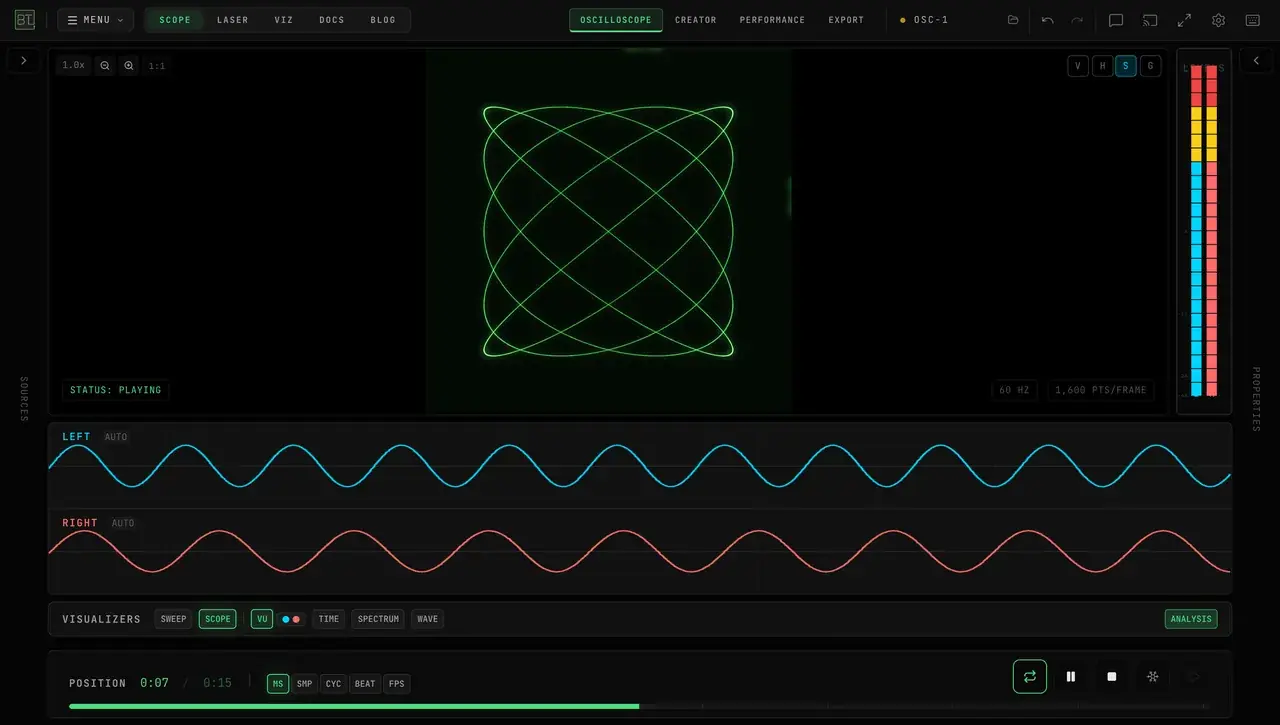
Task: Enter fullscreen with the expand icon
Action: [x=1184, y=20]
